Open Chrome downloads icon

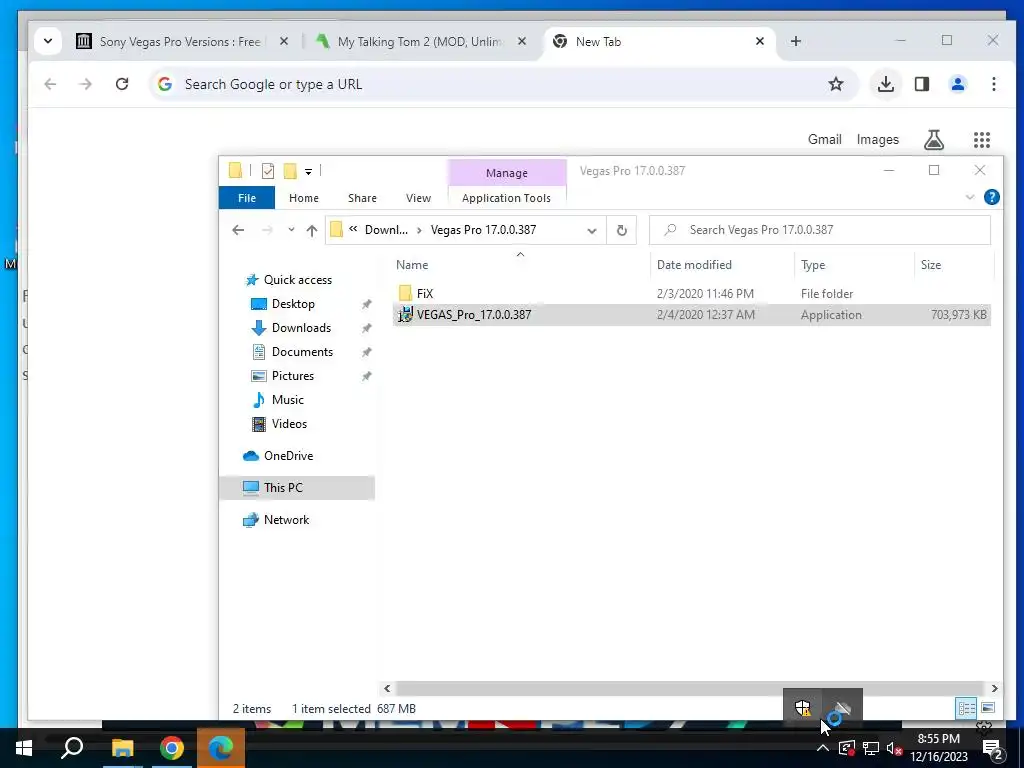click(886, 84)
